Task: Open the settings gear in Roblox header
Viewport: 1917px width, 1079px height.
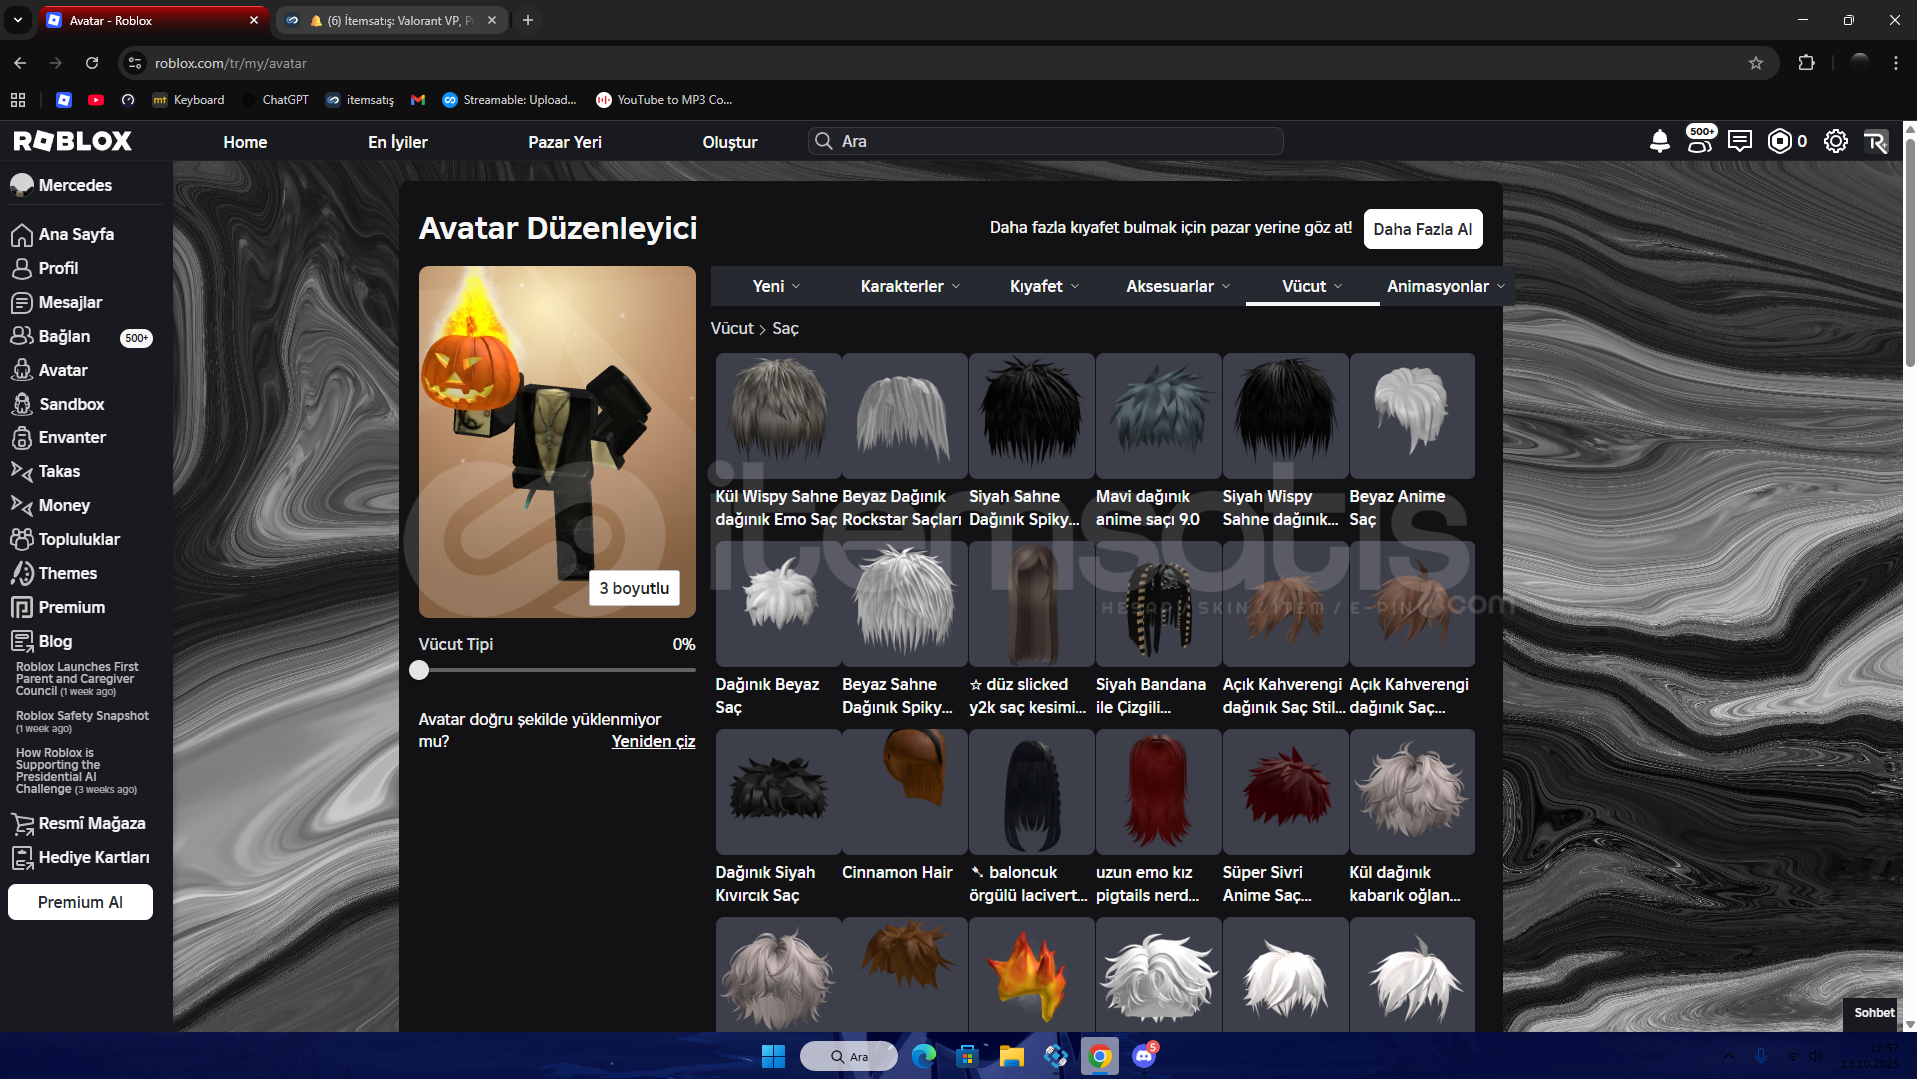Action: (1835, 141)
